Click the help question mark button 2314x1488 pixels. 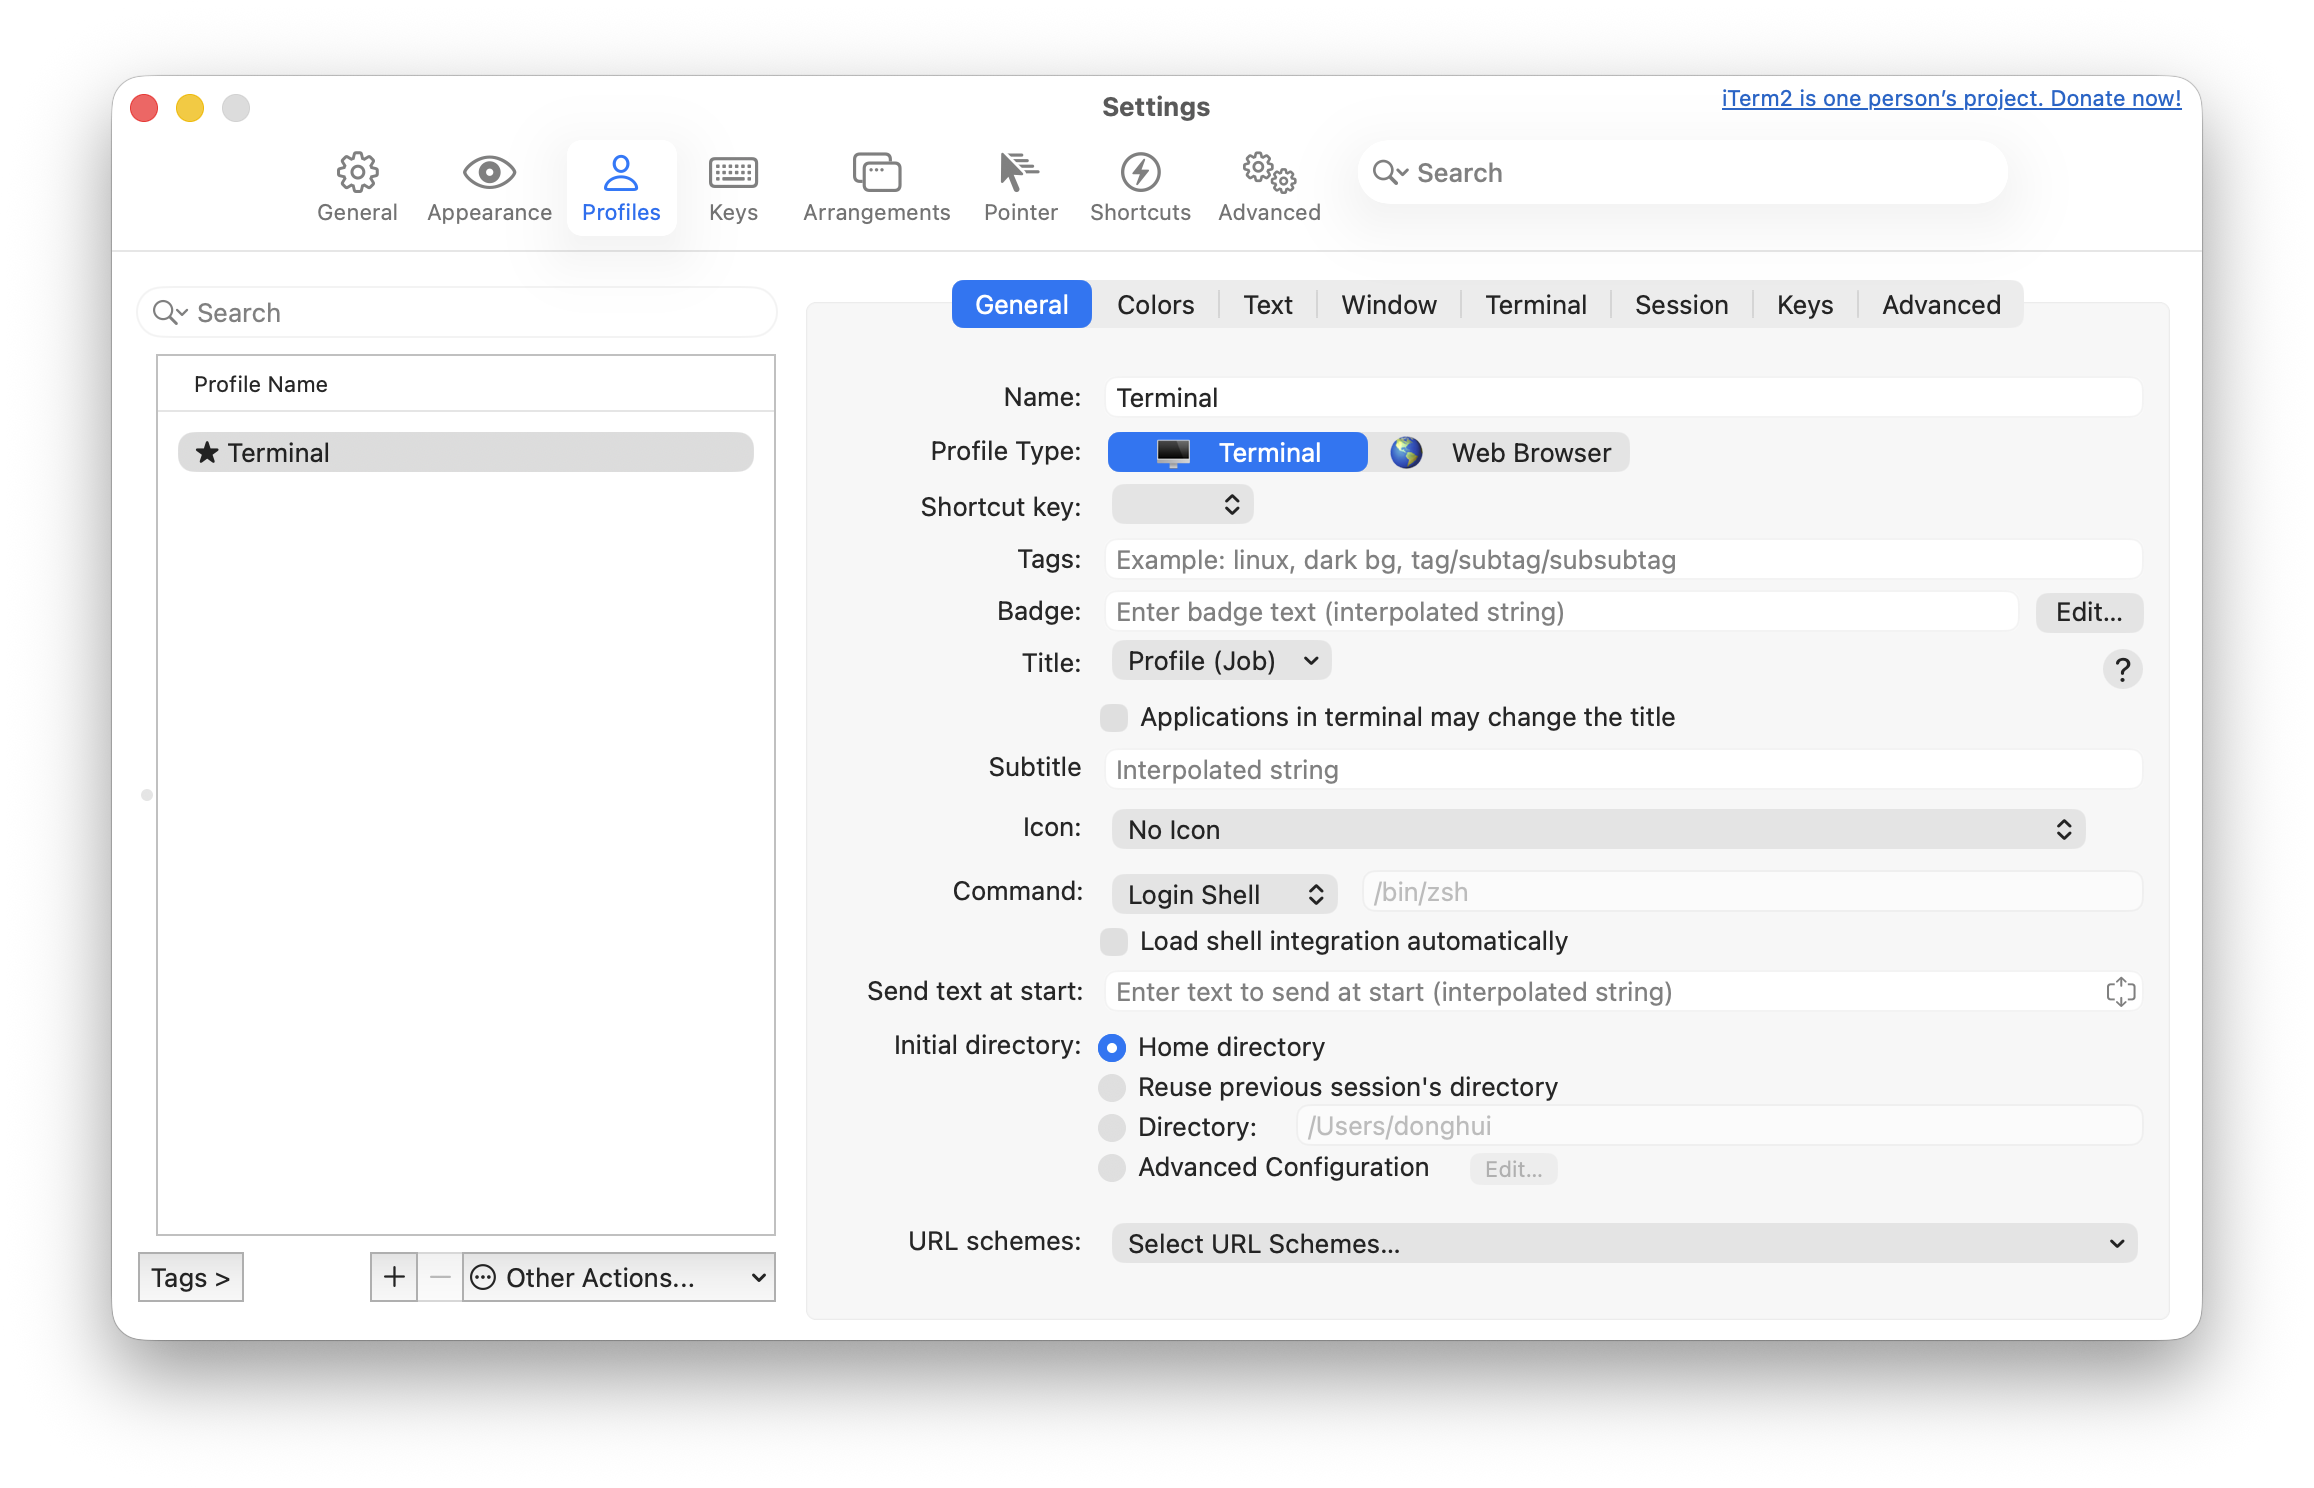click(x=2122, y=668)
